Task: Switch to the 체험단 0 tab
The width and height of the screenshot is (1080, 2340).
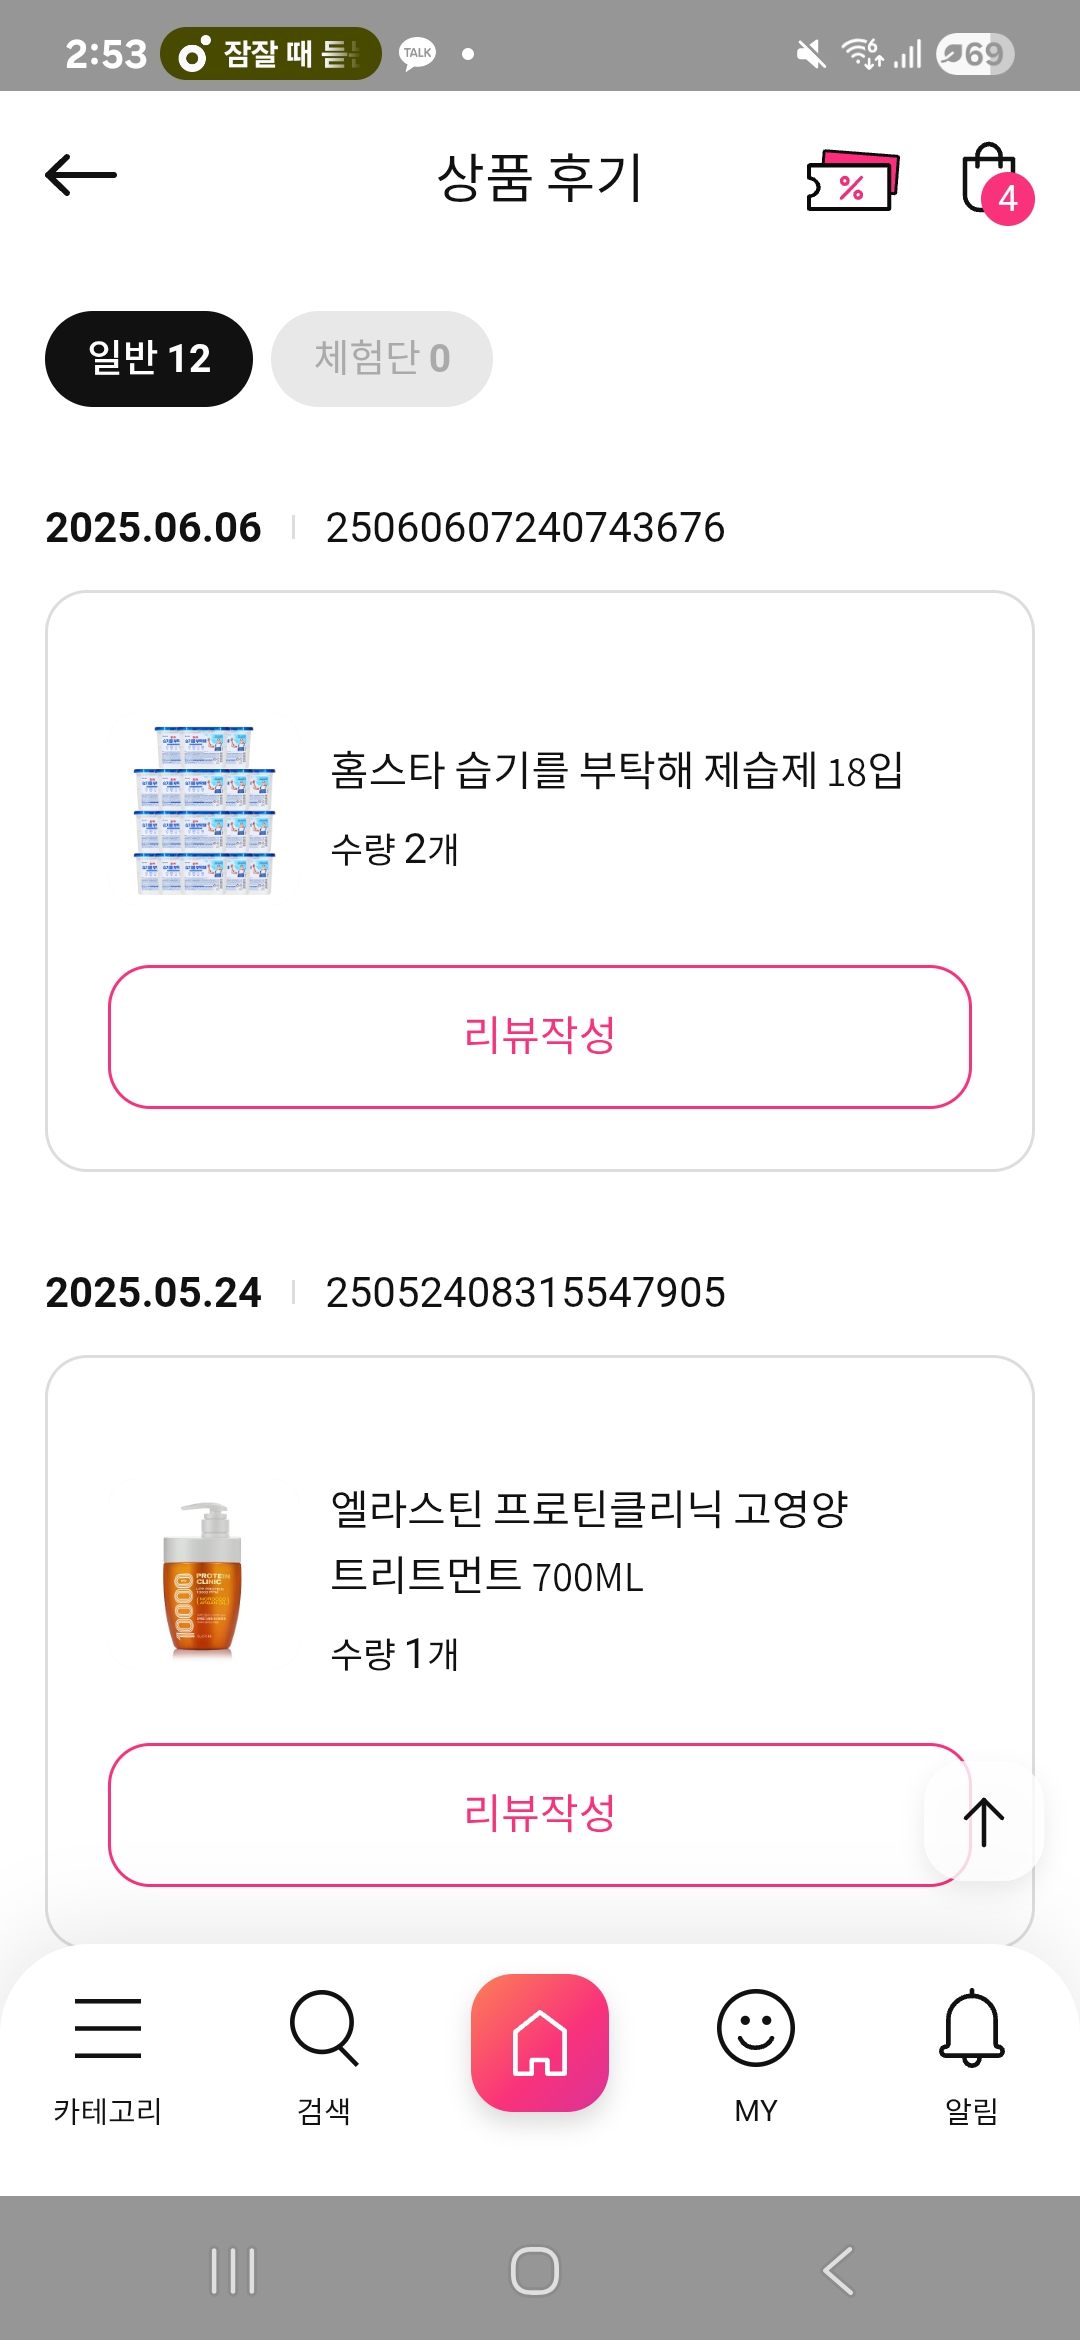Action: tap(382, 359)
